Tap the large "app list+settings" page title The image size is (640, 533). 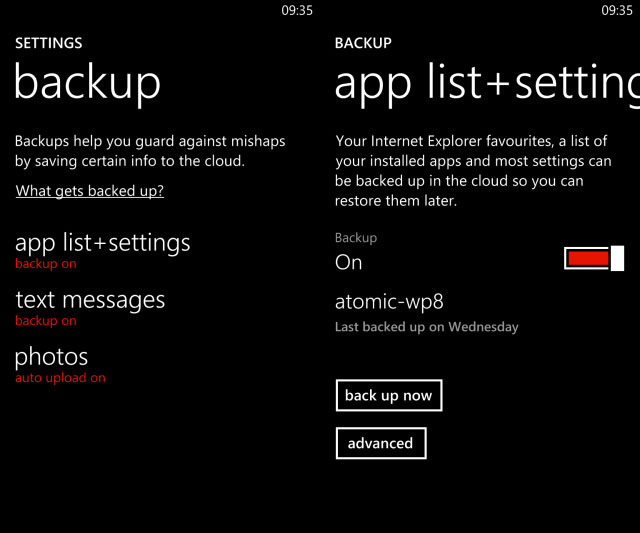click(x=487, y=83)
